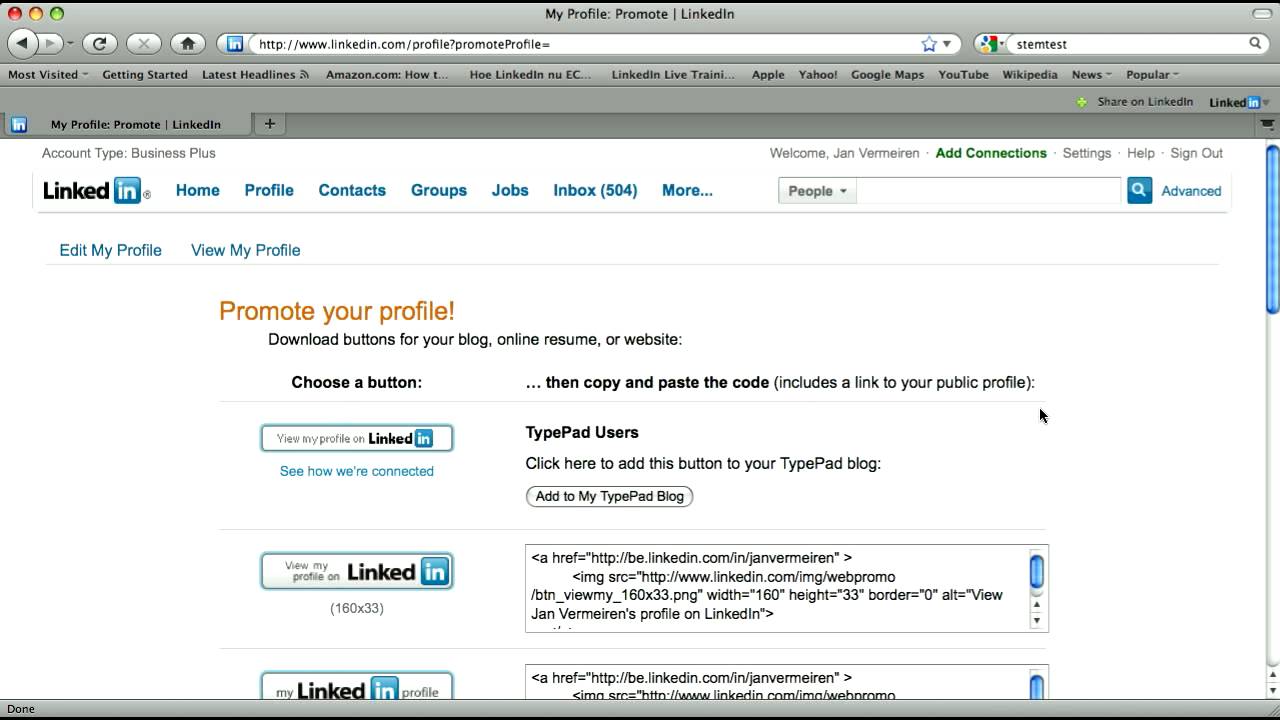Open the Profile menu

[x=269, y=190]
